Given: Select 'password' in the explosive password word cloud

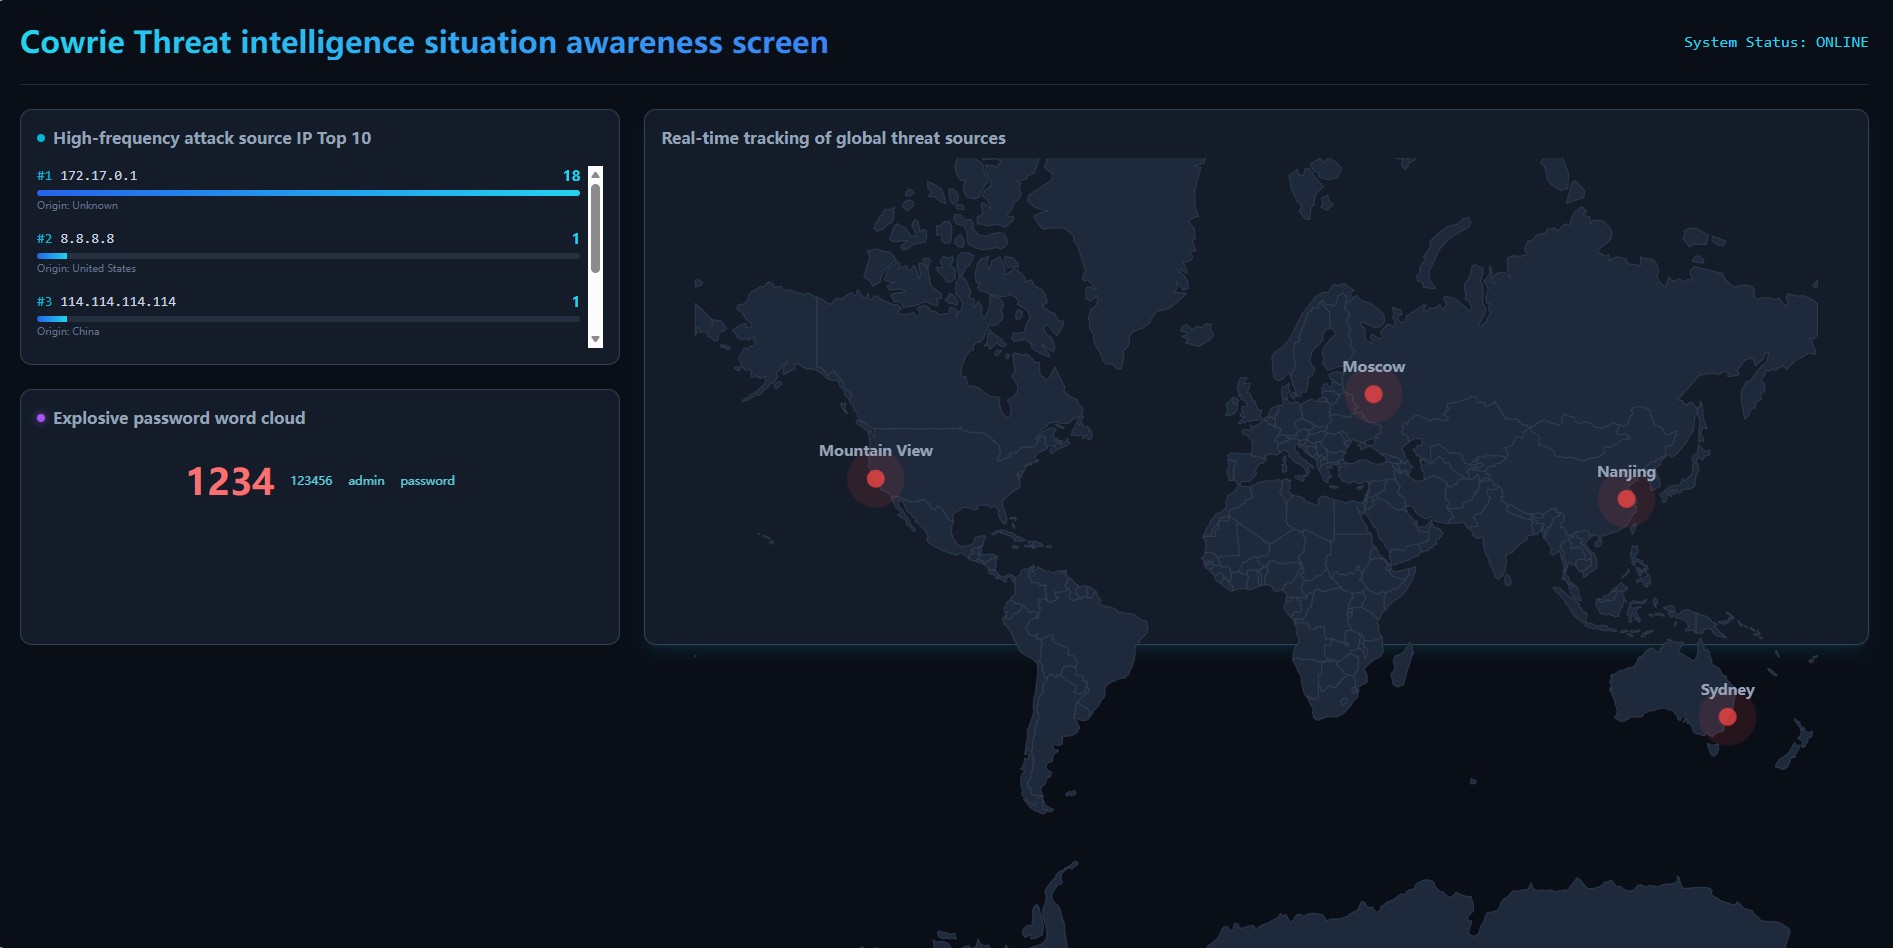Looking at the screenshot, I should click(x=427, y=480).
